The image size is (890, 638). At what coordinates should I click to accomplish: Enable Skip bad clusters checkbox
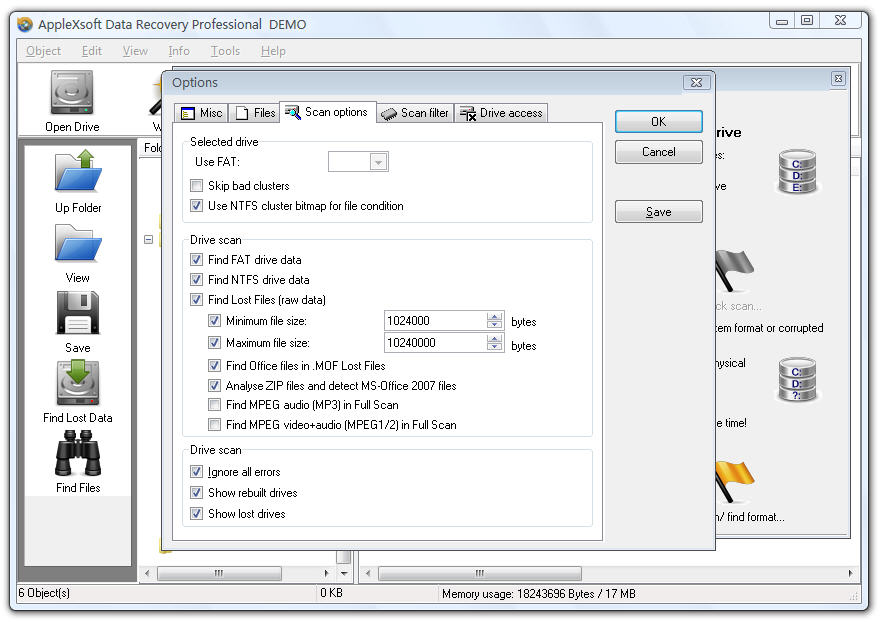[x=196, y=186]
